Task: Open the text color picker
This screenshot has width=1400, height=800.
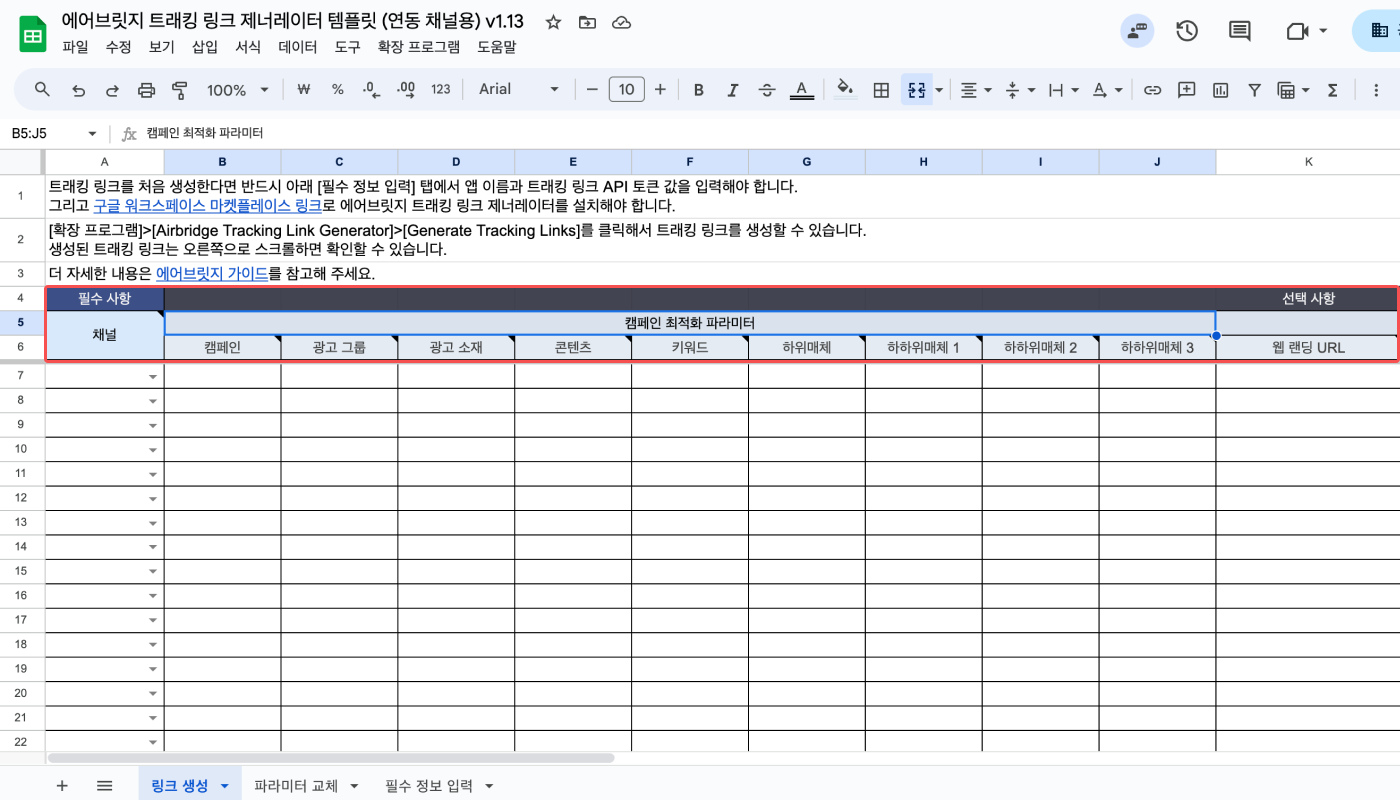Action: coord(801,90)
